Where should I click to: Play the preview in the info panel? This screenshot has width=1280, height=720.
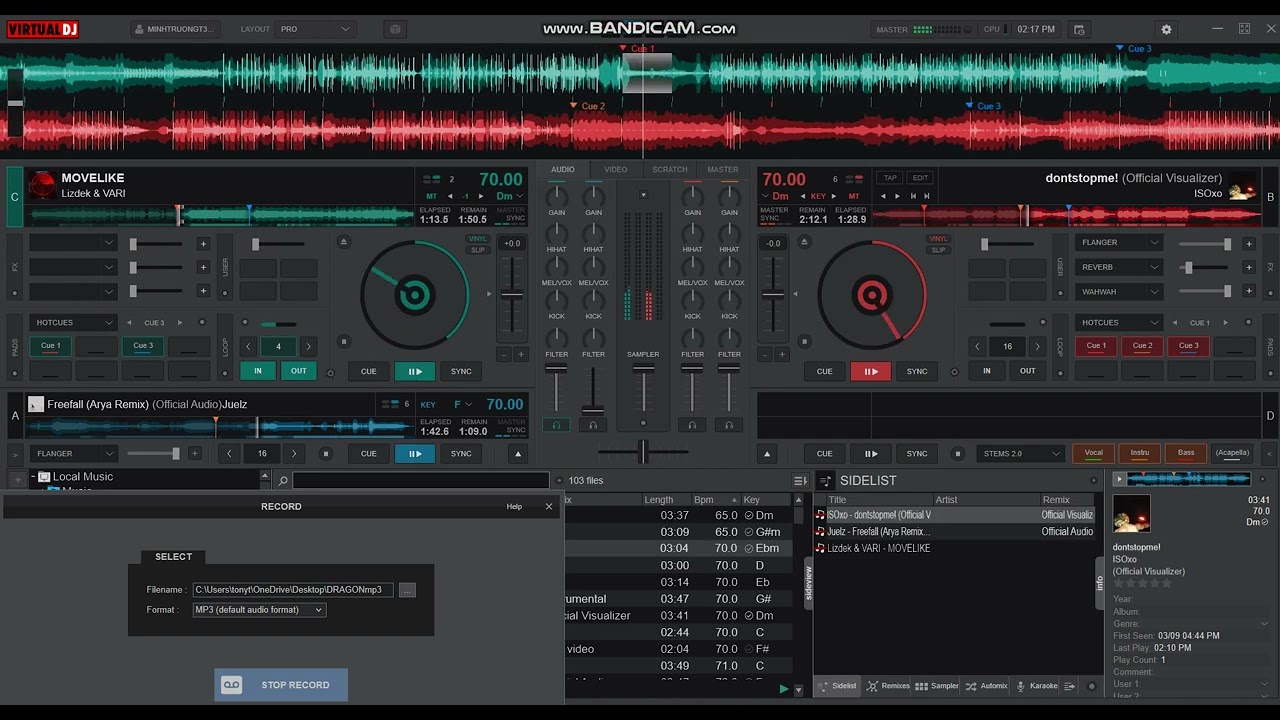point(1120,480)
